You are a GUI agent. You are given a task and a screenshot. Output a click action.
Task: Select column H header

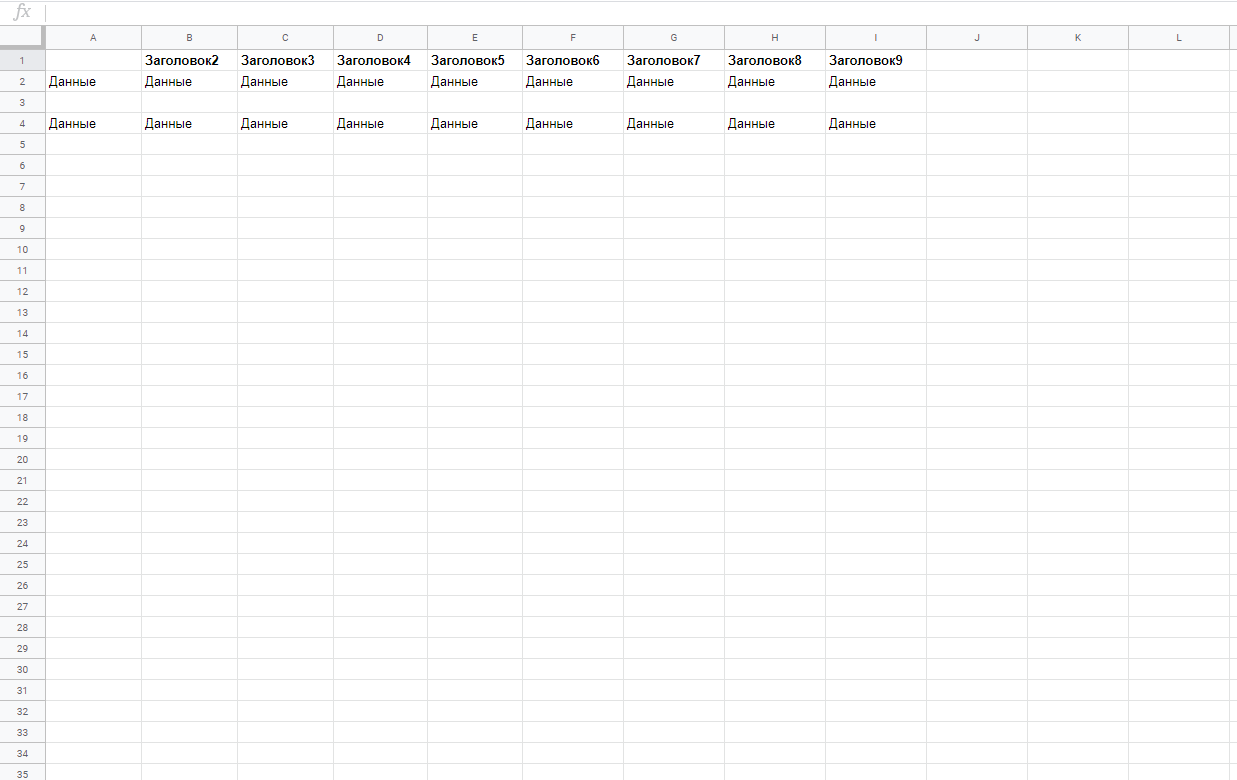[x=775, y=38]
